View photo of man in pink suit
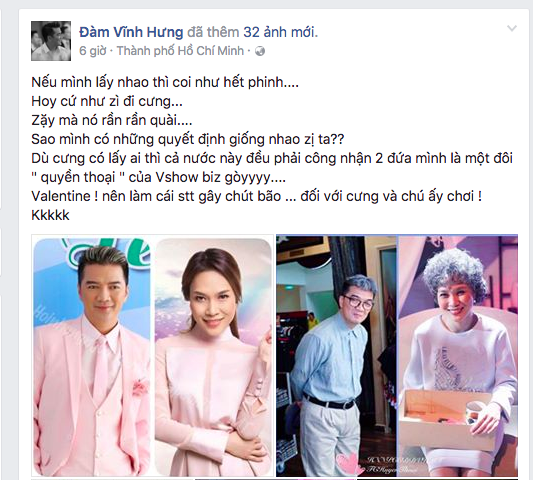This screenshot has width=533, height=480. click(x=92, y=357)
